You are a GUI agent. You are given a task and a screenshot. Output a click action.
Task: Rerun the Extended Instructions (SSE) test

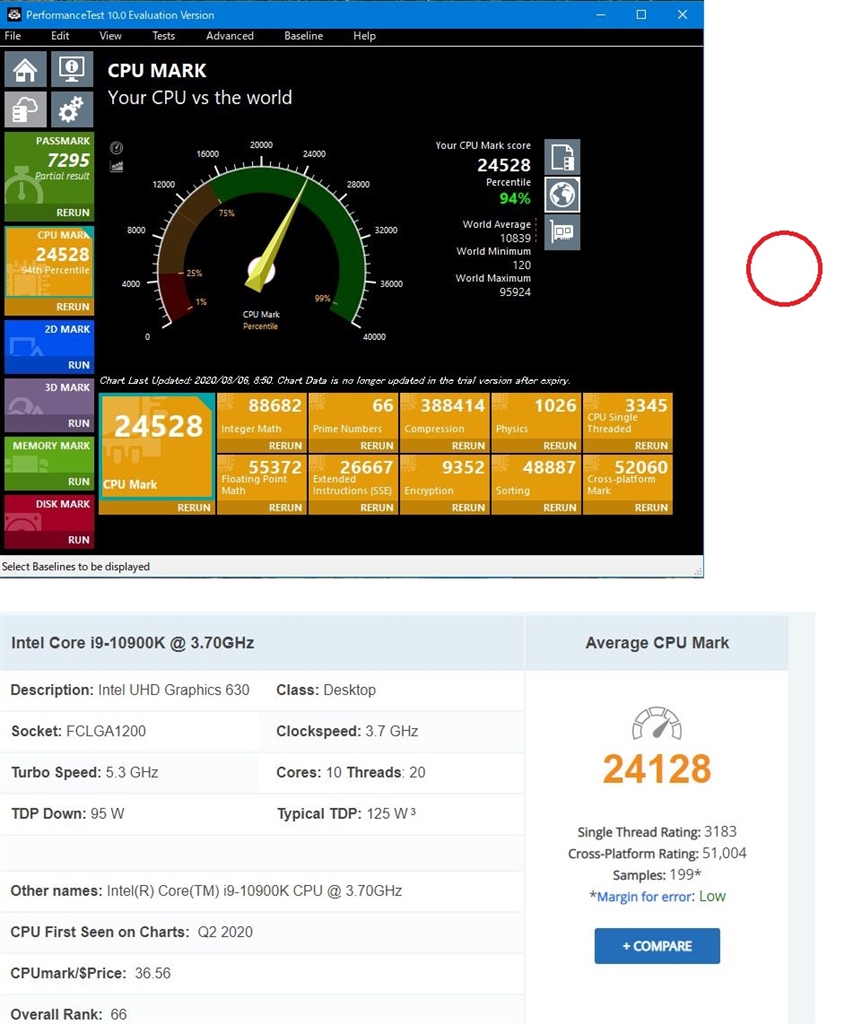point(377,507)
